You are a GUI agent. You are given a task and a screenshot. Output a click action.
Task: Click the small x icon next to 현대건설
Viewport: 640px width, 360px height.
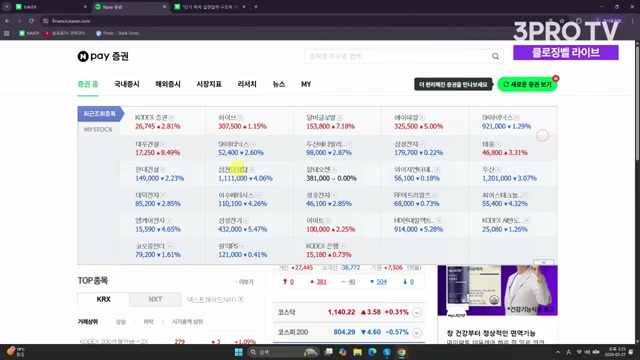click(163, 169)
